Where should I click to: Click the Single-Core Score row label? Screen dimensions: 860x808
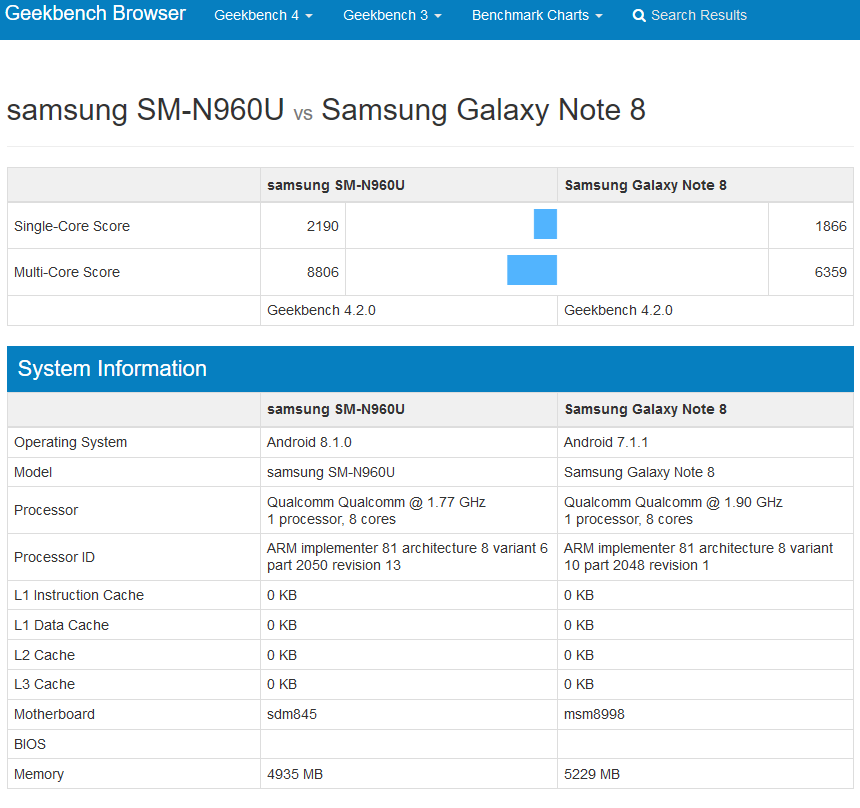click(x=72, y=226)
